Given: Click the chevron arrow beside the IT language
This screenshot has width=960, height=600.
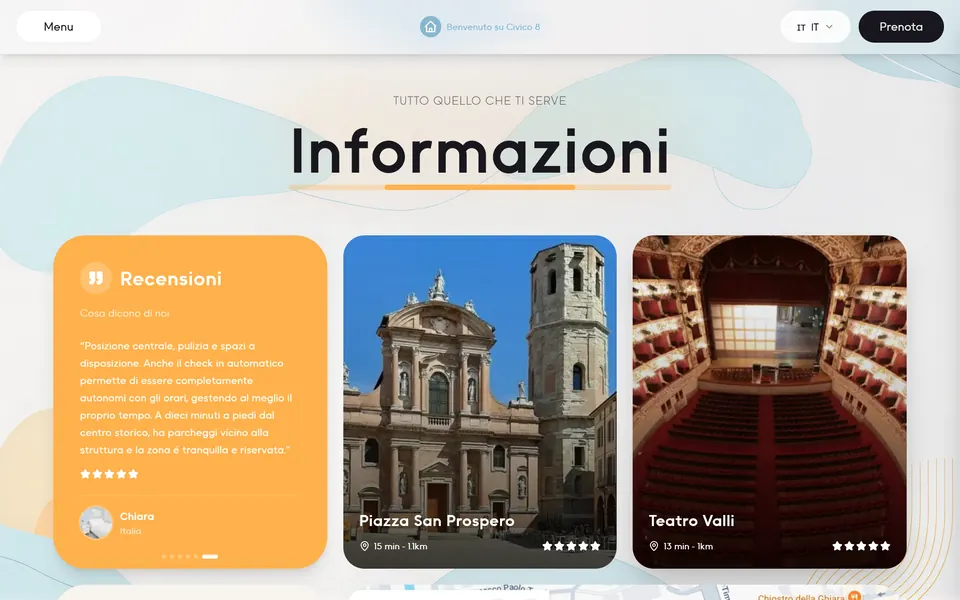Looking at the screenshot, I should pos(830,27).
